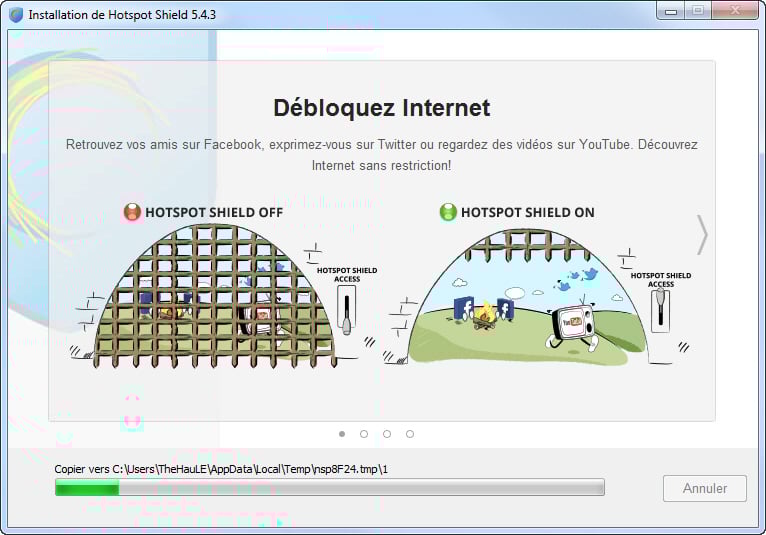This screenshot has height=535, width=766.
Task: Click the "Débloquez Internet" heading
Action: click(382, 108)
